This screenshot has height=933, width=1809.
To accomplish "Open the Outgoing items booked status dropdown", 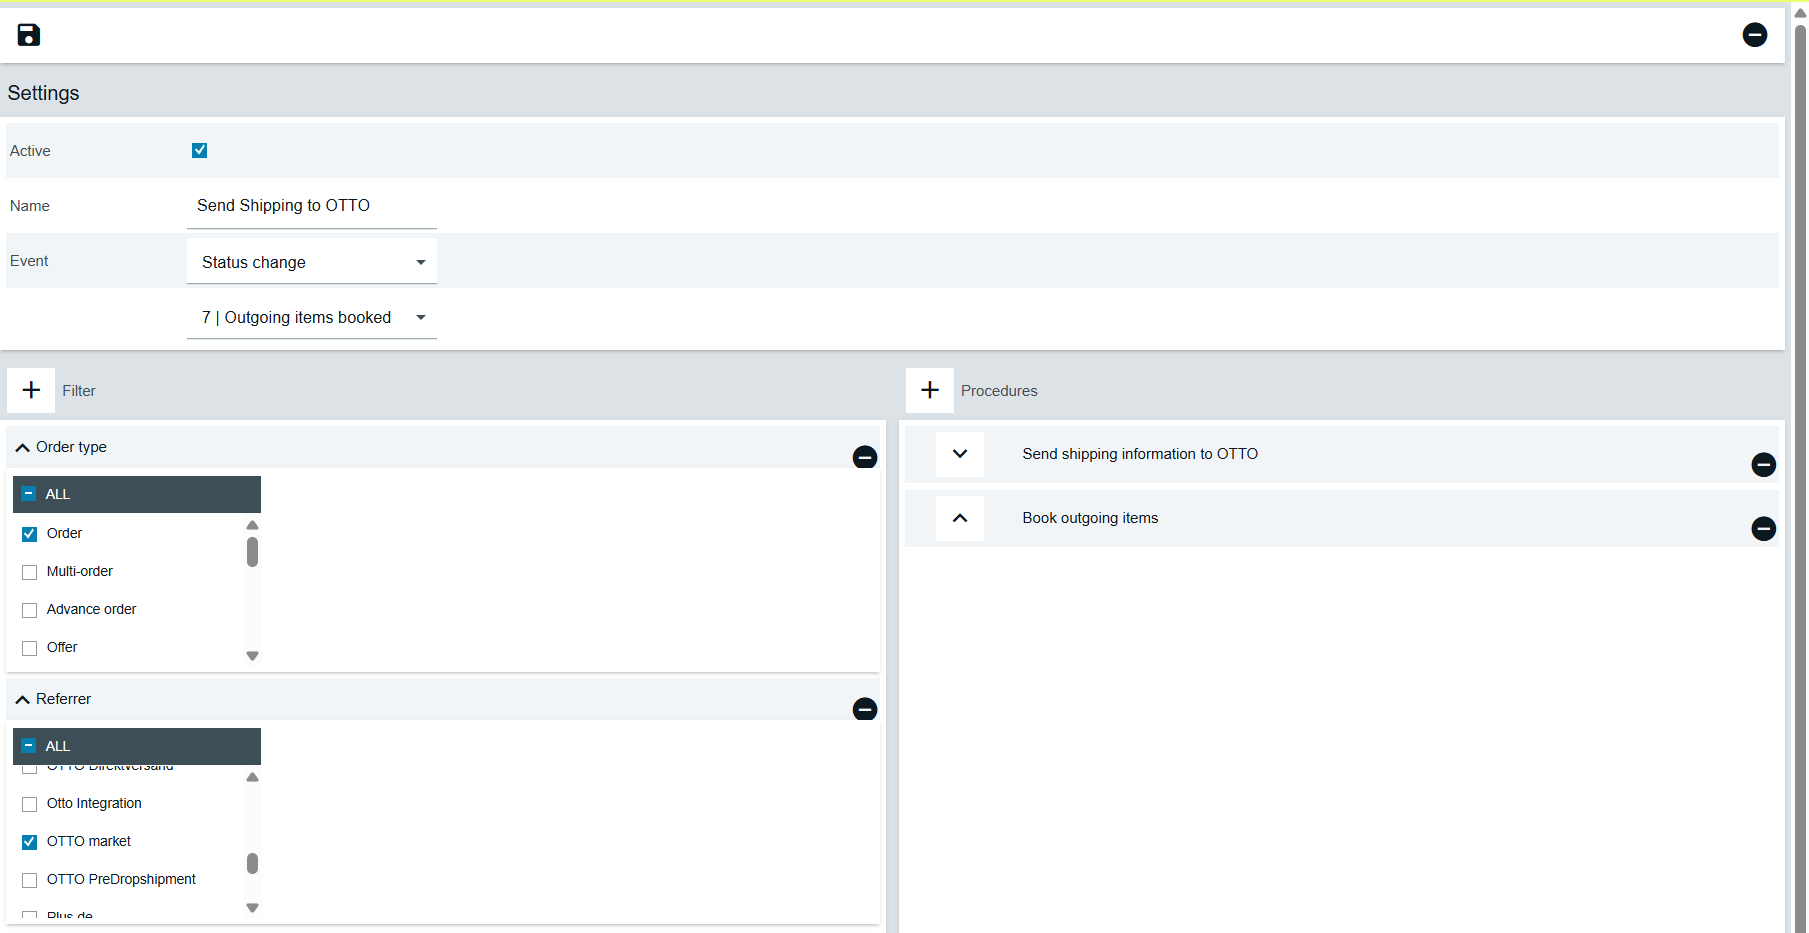I will click(311, 317).
